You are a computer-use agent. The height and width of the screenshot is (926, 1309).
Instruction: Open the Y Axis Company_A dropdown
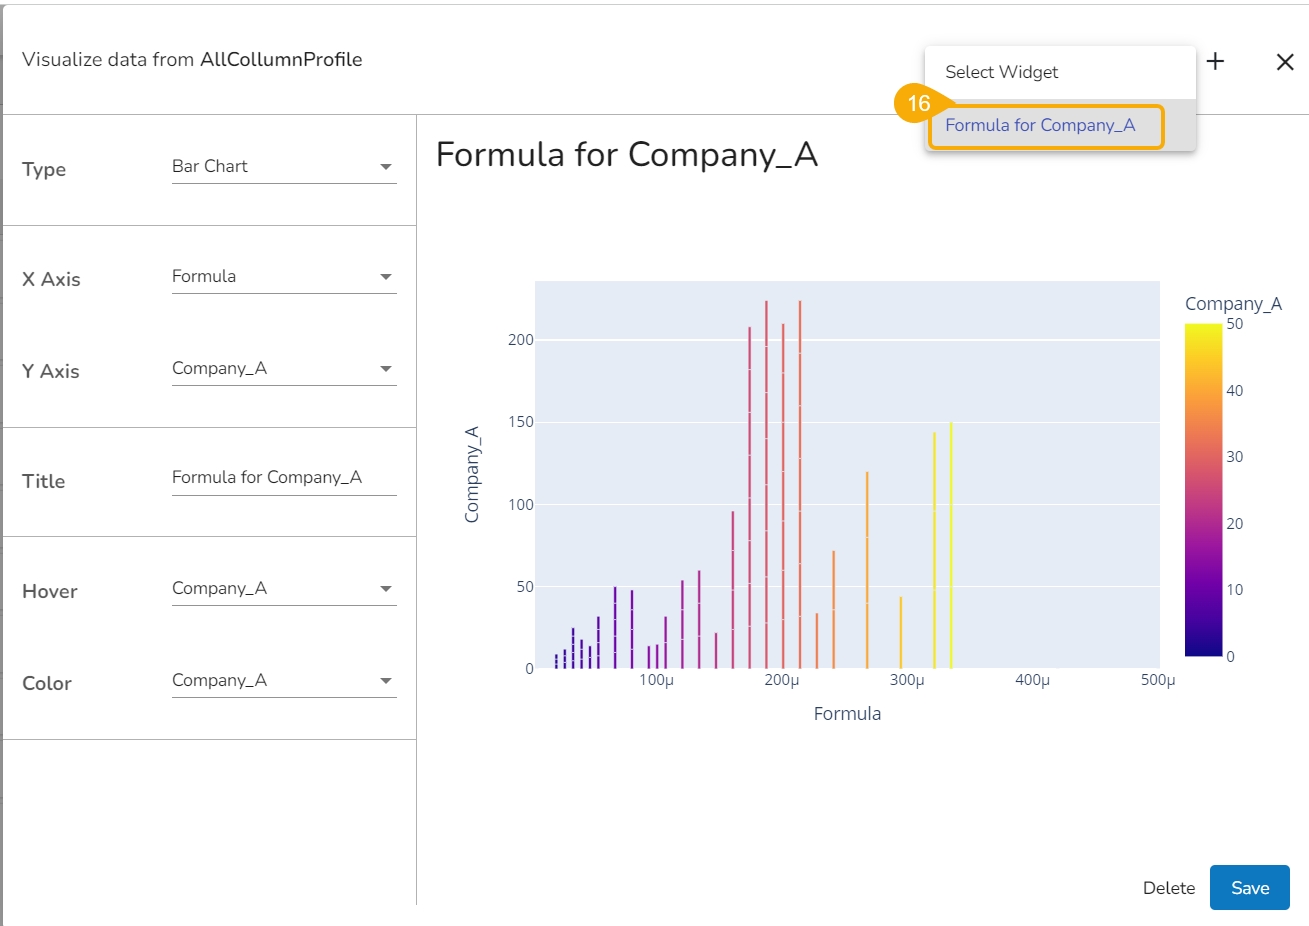tap(284, 369)
